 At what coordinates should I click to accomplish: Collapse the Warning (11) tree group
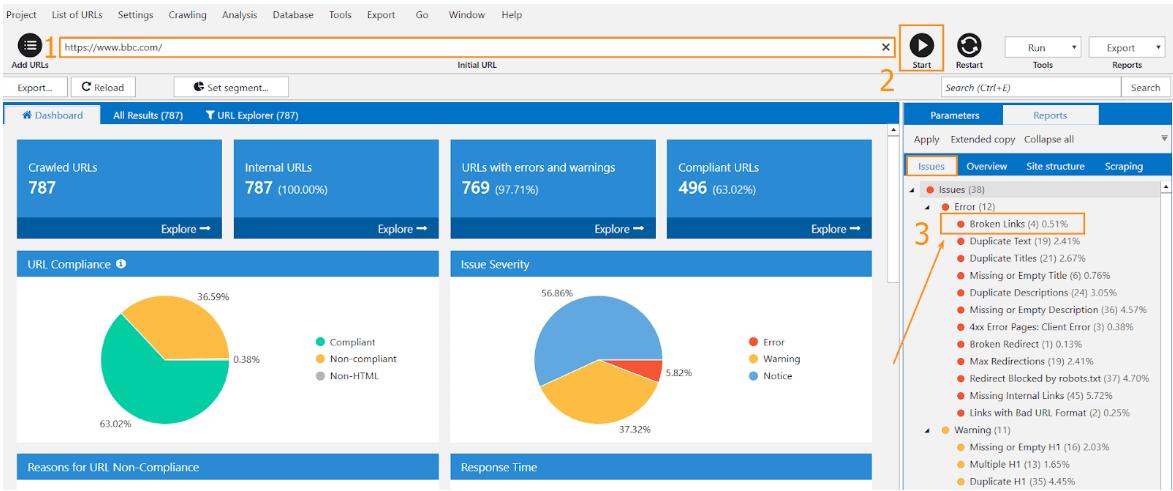click(x=928, y=430)
